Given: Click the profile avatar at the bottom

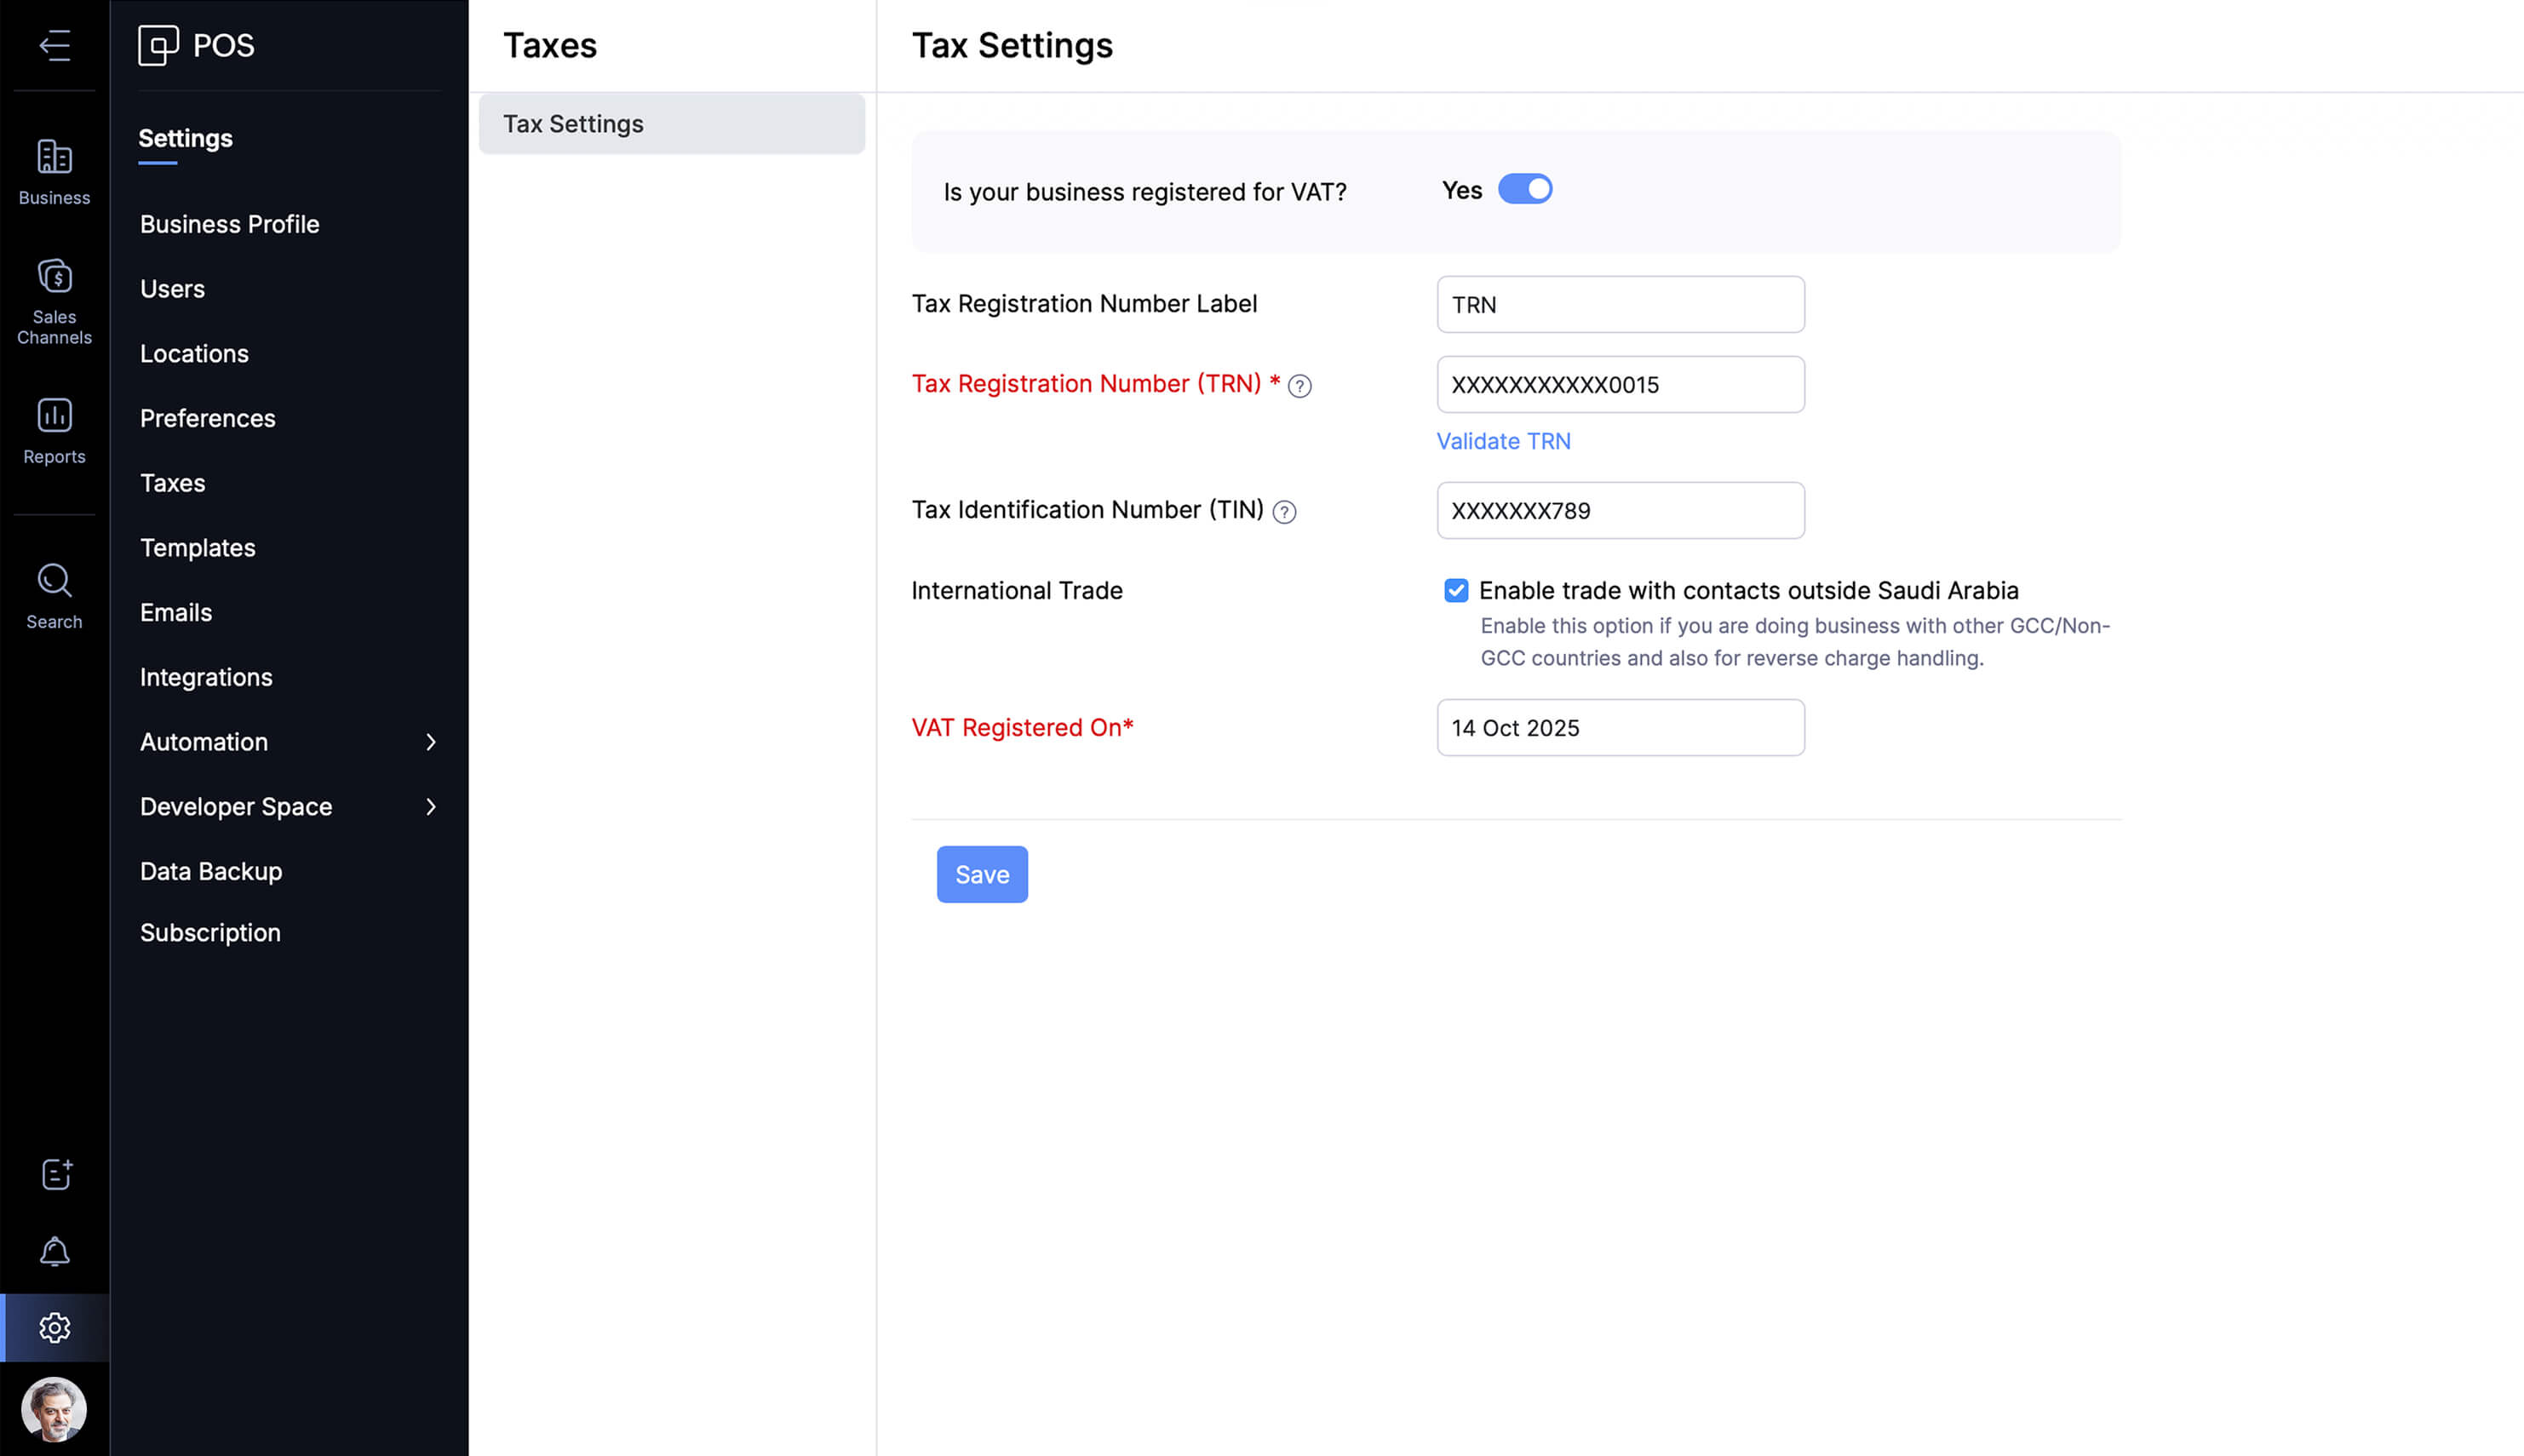Looking at the screenshot, I should (x=54, y=1408).
